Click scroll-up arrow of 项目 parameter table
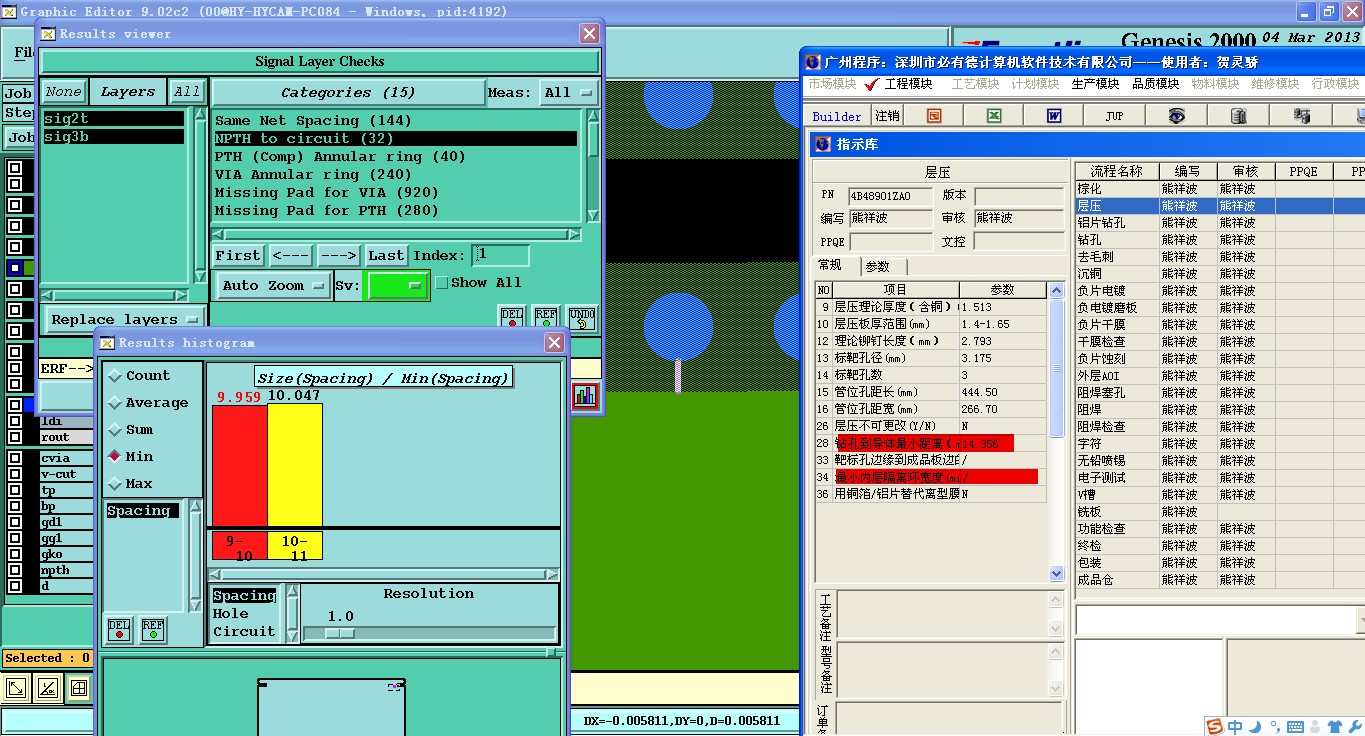 [x=1056, y=290]
